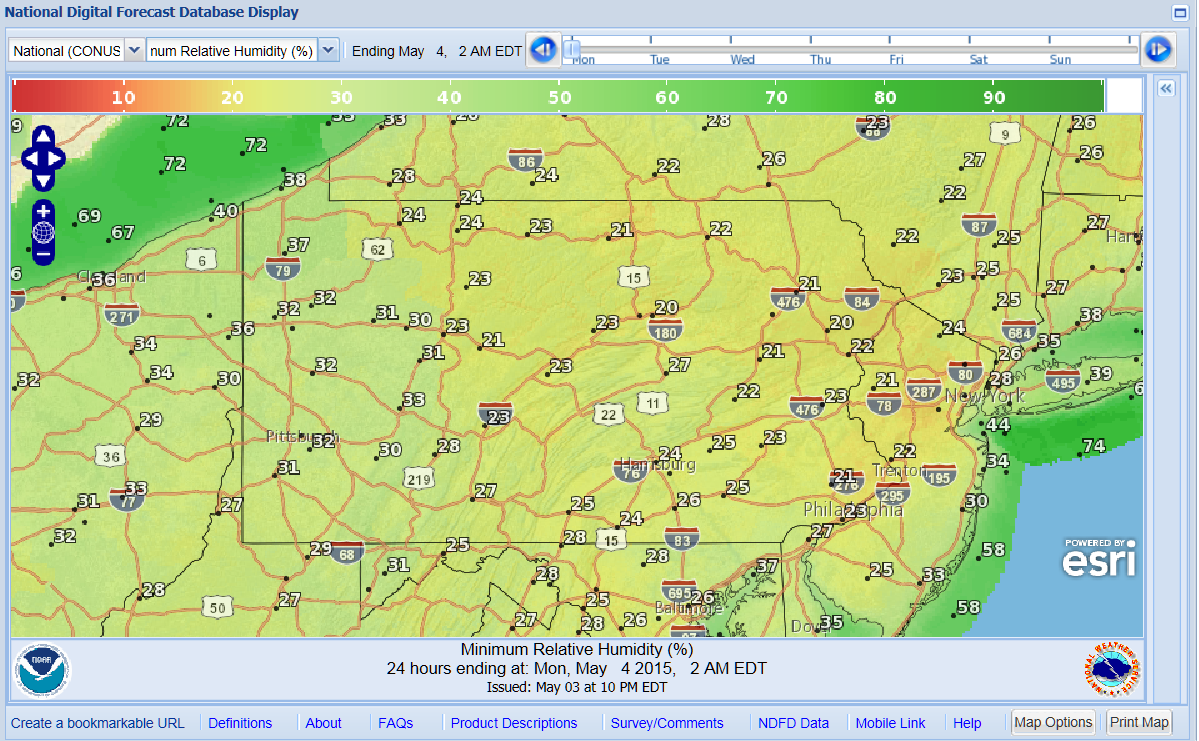1199x741 pixels.
Task: Open the Map Options button
Action: 1053,722
